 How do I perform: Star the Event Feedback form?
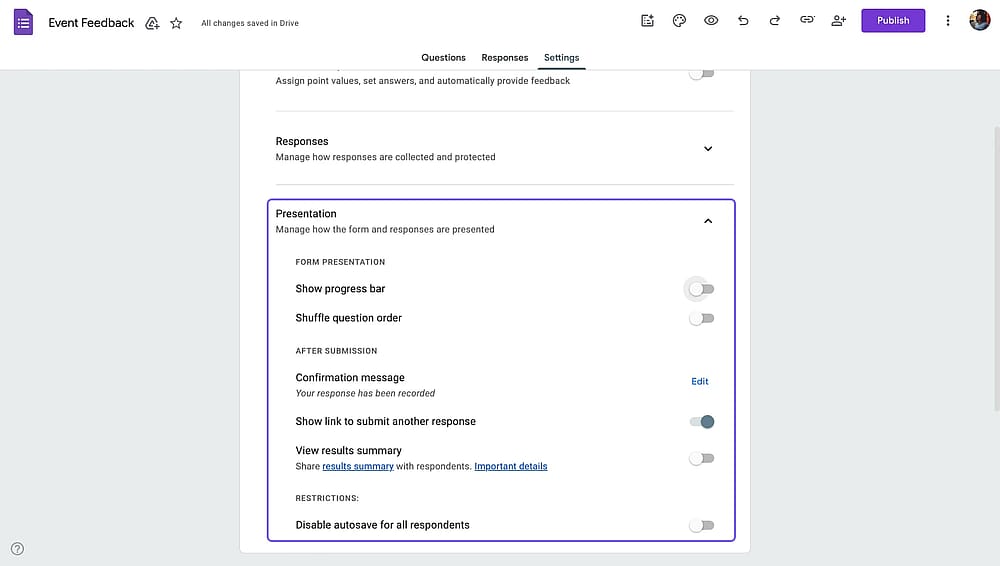click(x=176, y=24)
